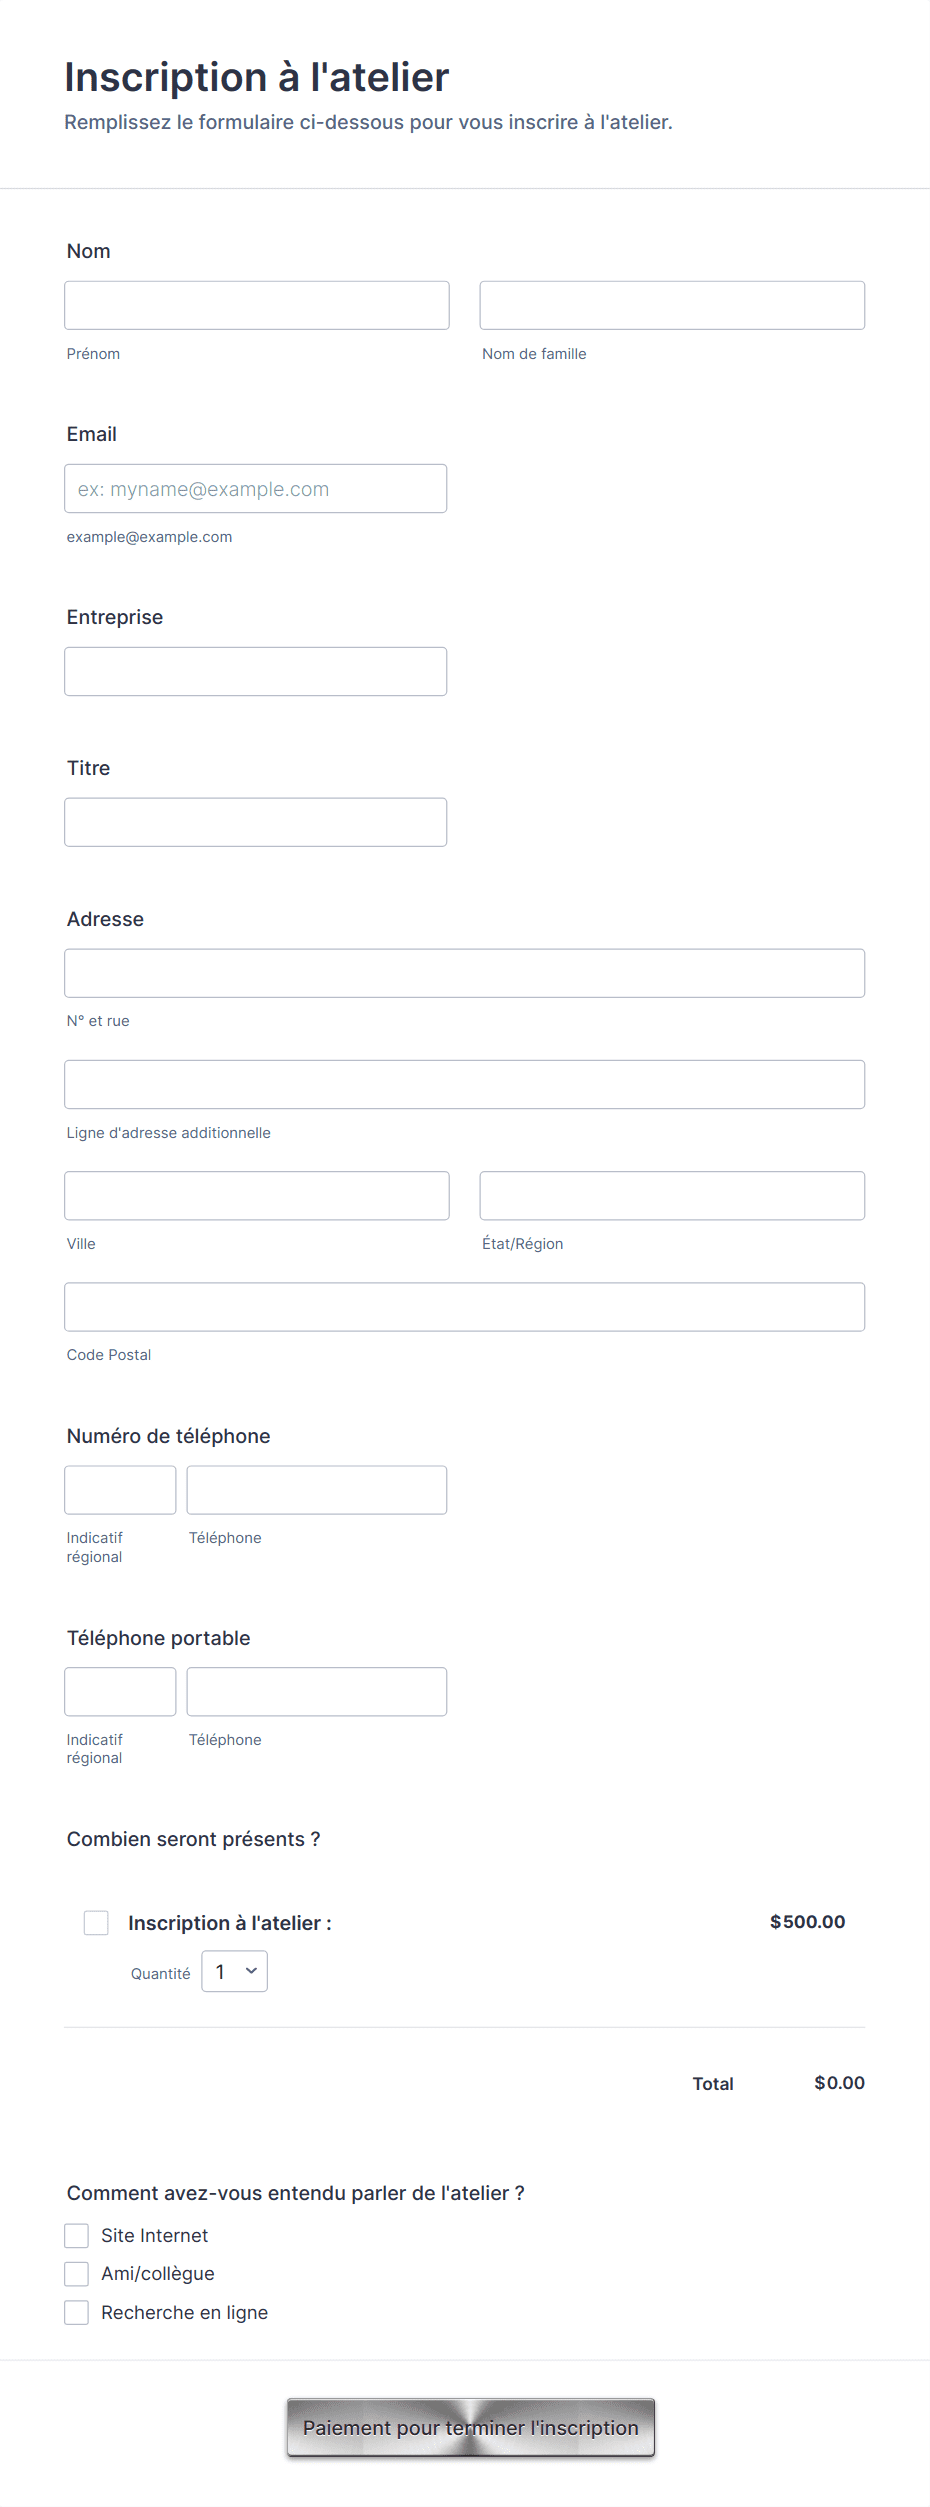Enable the Site Internet checkbox

(x=77, y=2235)
